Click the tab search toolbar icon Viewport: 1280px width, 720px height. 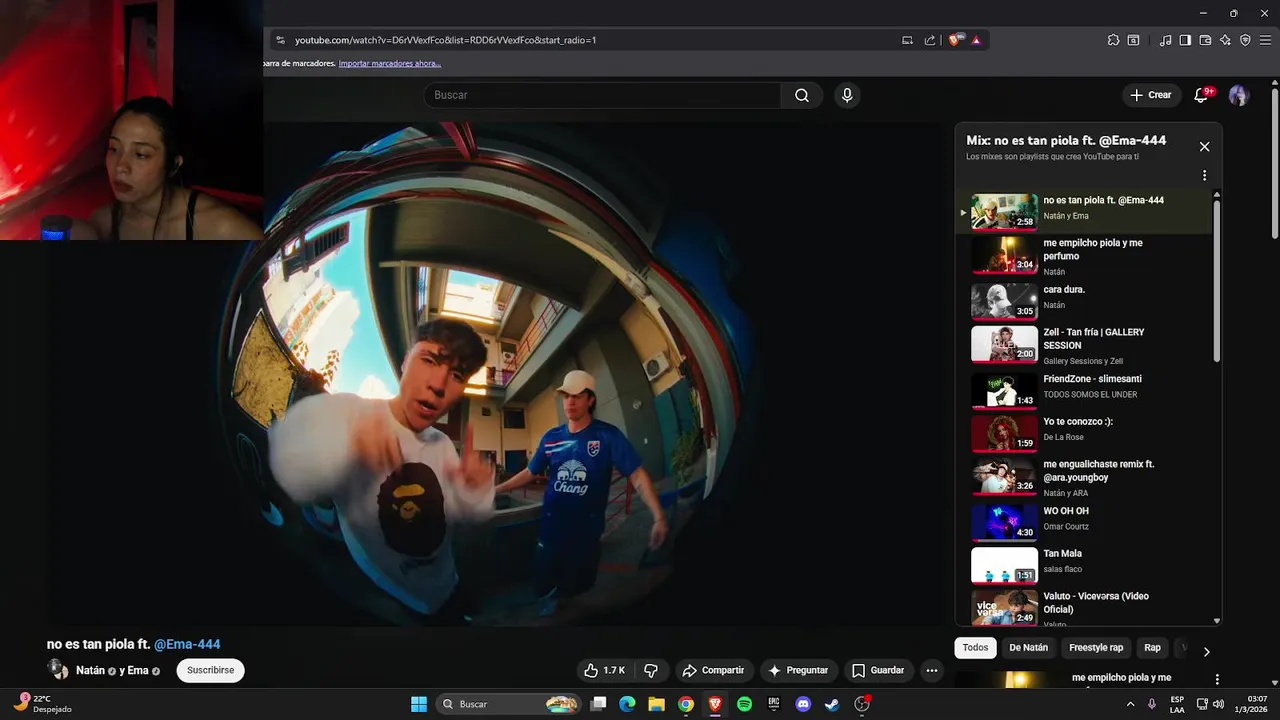click(x=1133, y=40)
